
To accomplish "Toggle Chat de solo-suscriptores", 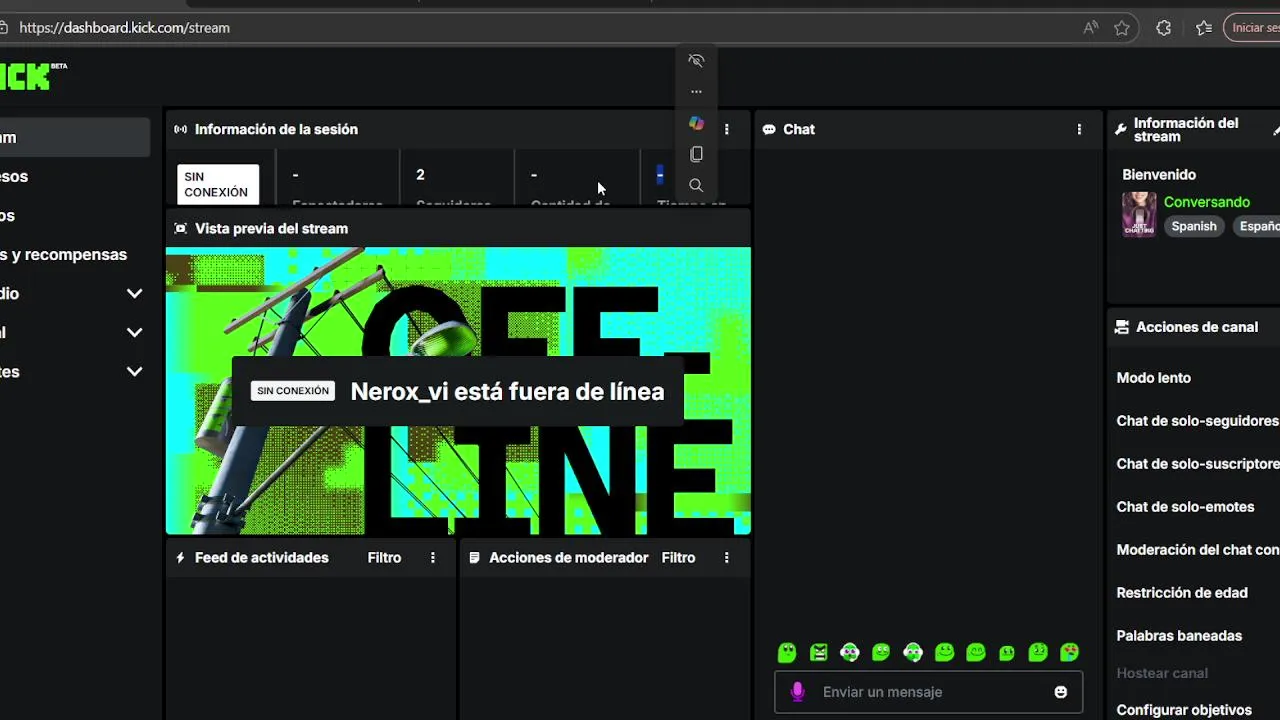I will coord(1198,464).
